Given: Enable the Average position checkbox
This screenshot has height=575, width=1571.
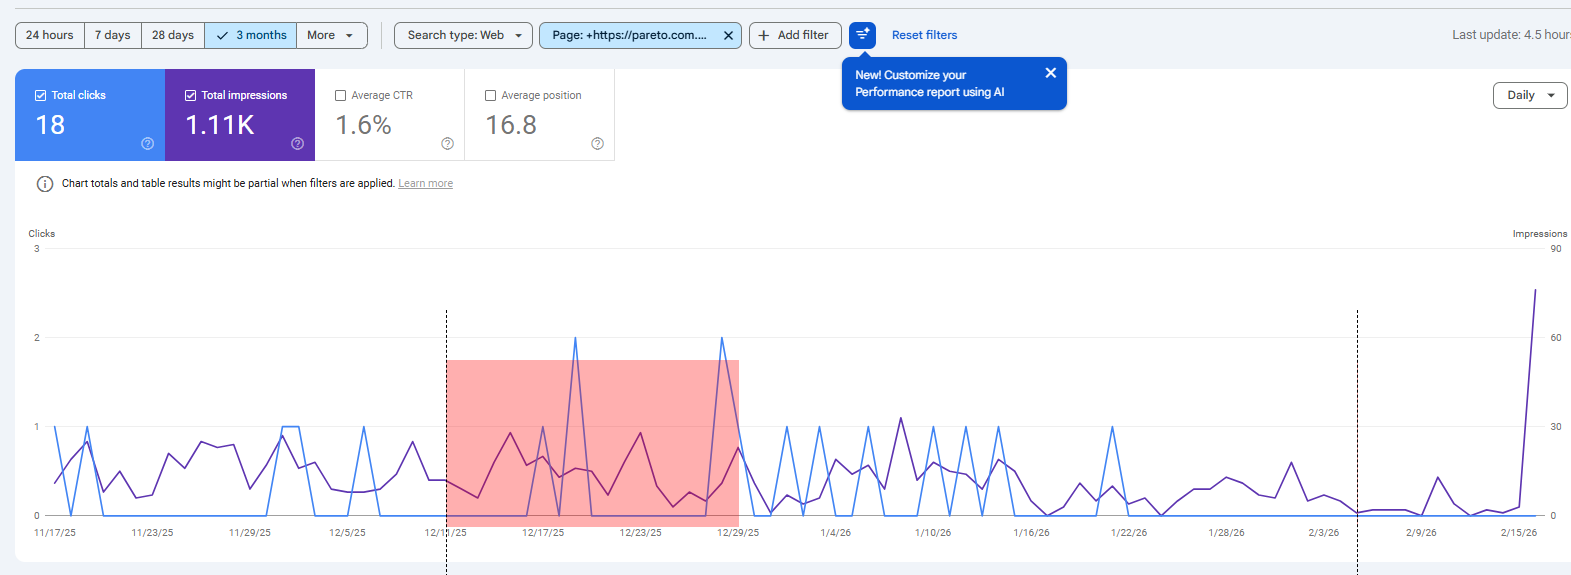Looking at the screenshot, I should [491, 96].
